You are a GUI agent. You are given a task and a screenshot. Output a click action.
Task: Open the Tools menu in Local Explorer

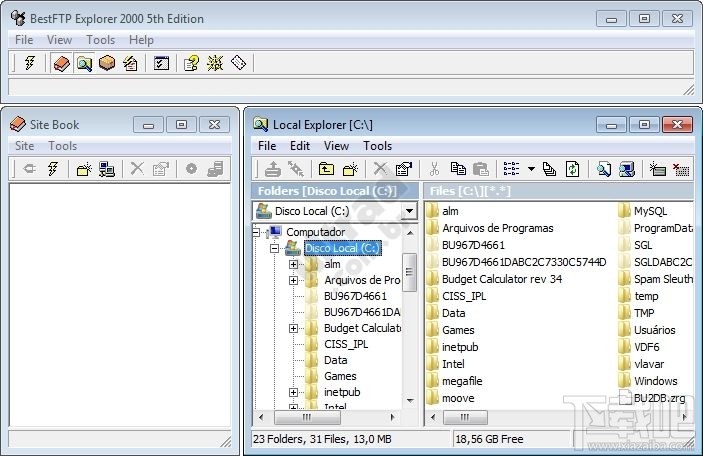[378, 146]
